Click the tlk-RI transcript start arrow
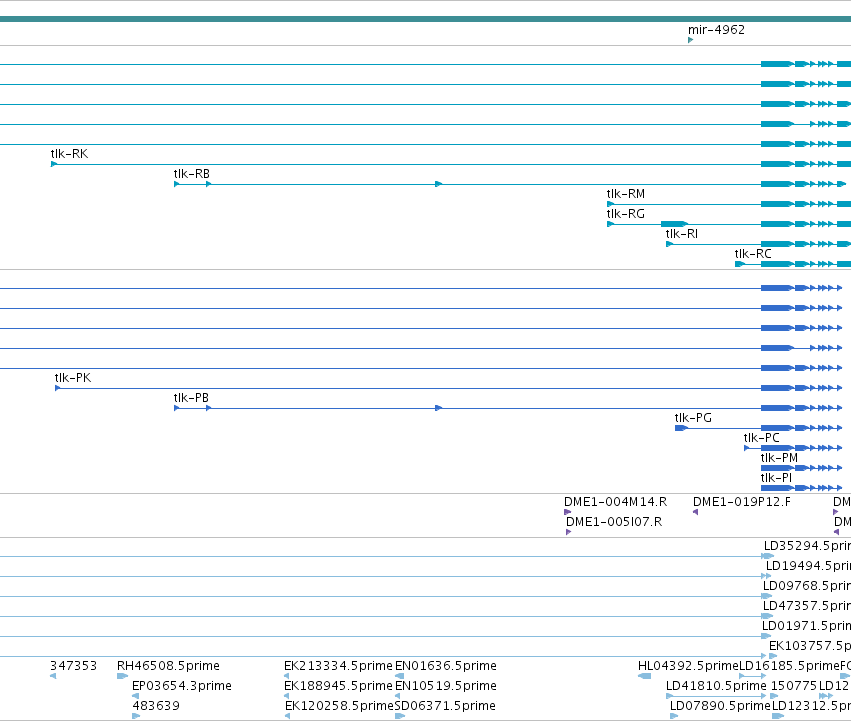The height and width of the screenshot is (721, 851). coord(669,244)
